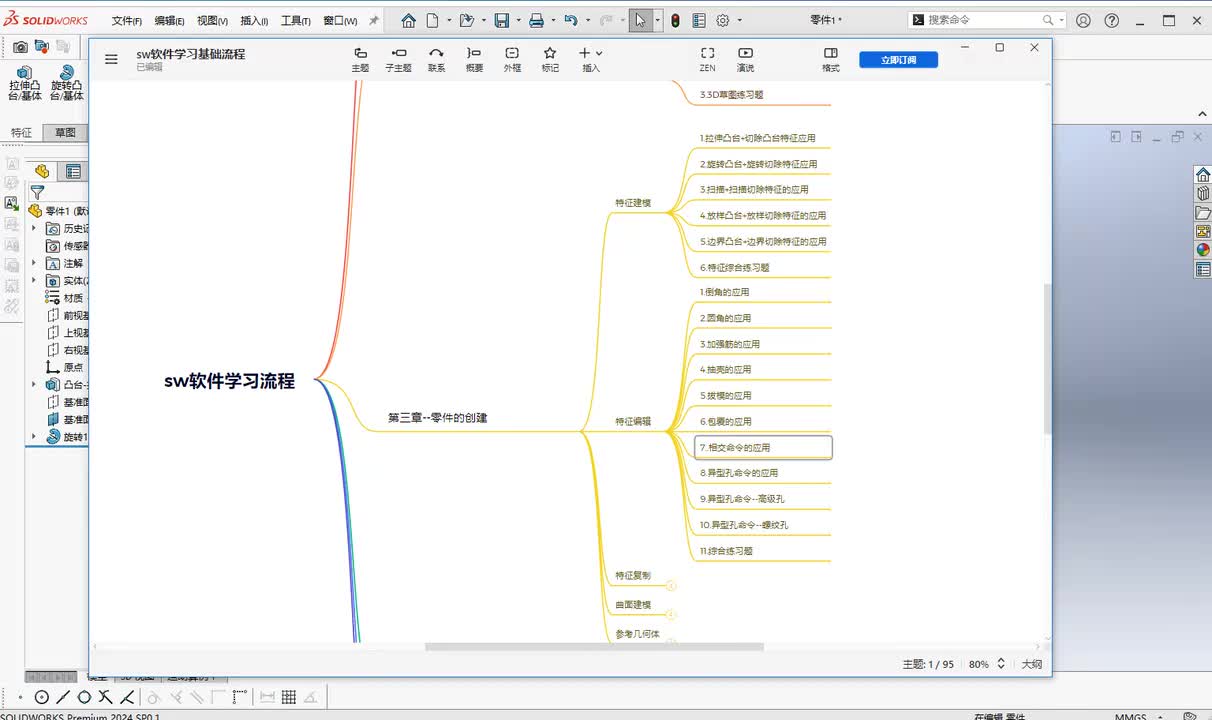Open the options gear dropdown arrow
This screenshot has height=720, width=1212.
pos(738,20)
